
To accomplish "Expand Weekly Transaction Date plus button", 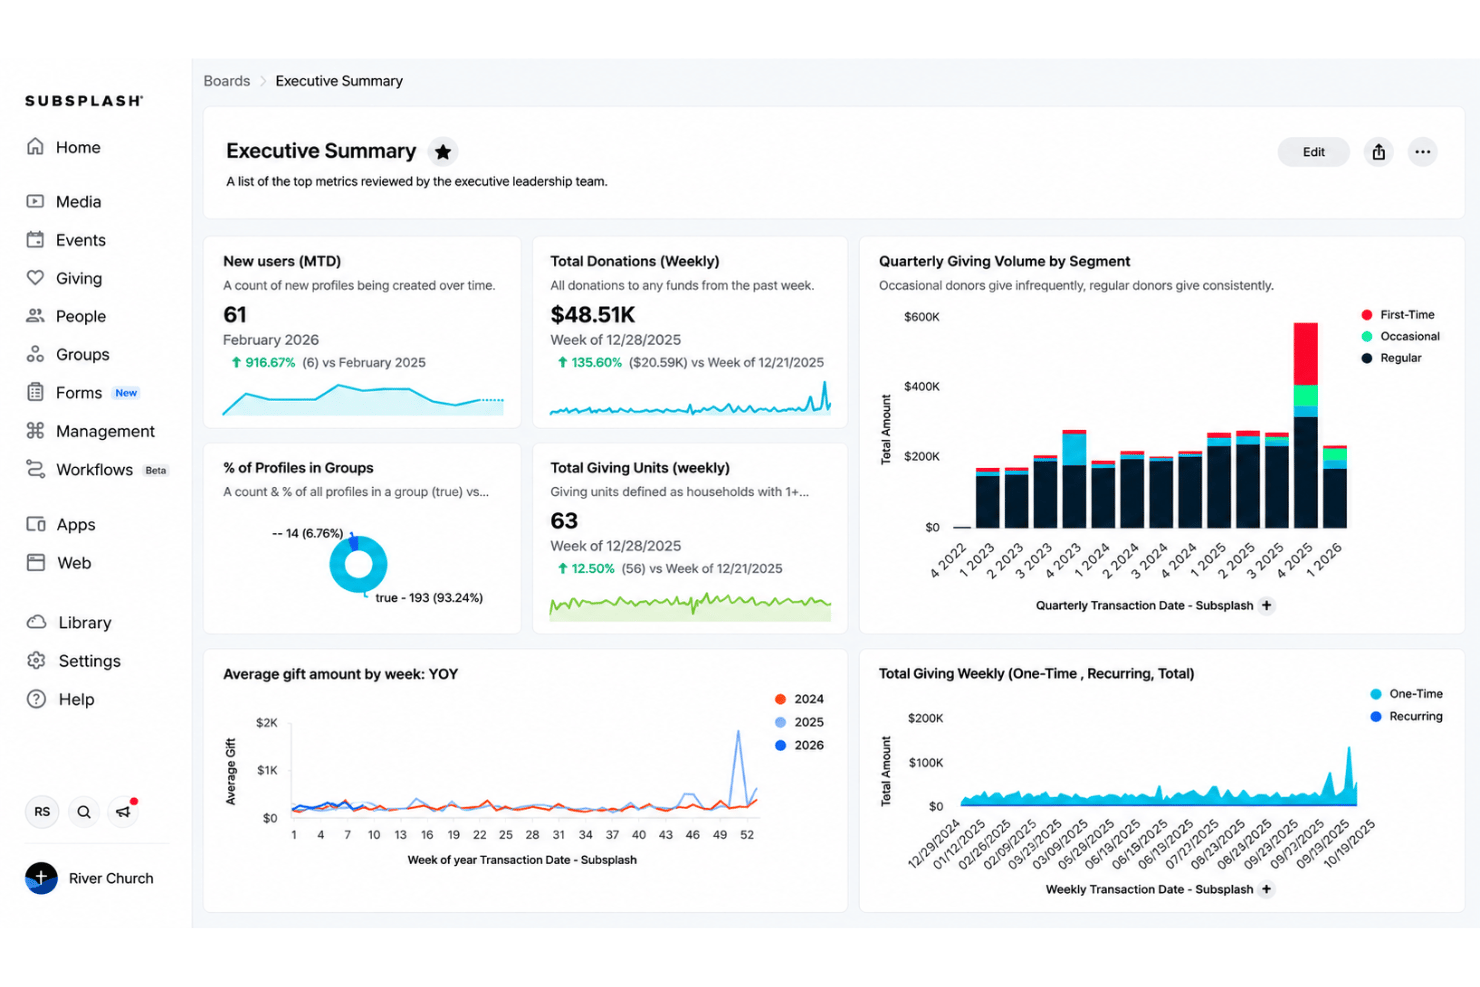I will click(x=1267, y=889).
